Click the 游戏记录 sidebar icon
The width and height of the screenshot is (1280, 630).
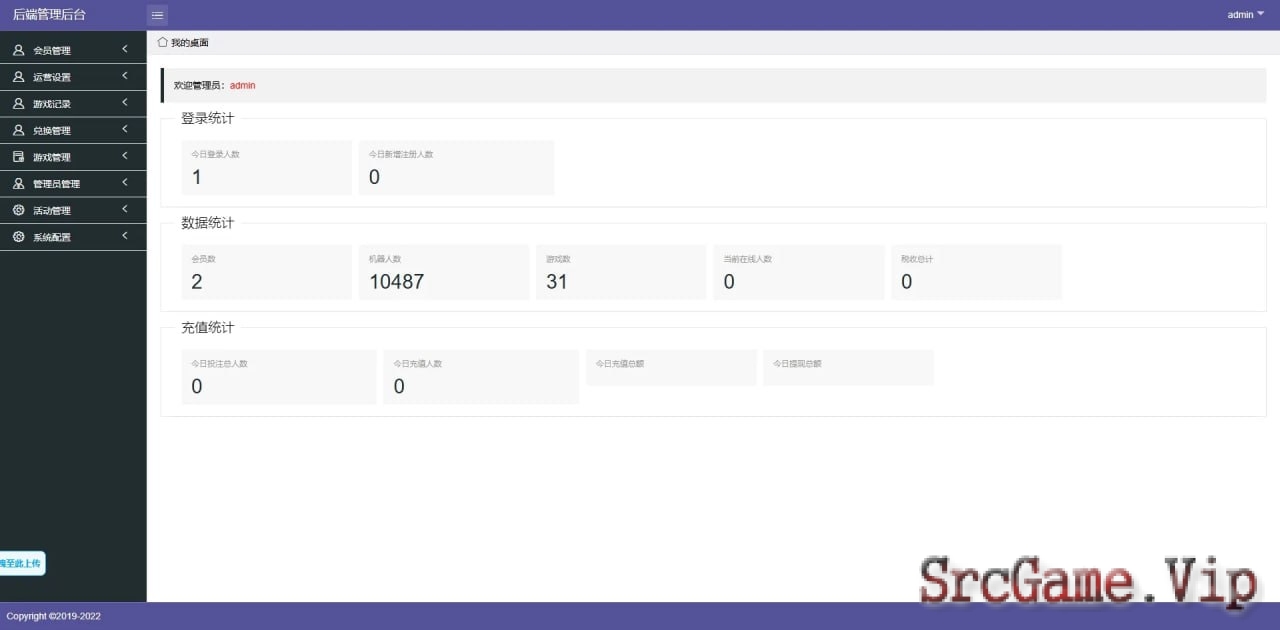pos(18,103)
